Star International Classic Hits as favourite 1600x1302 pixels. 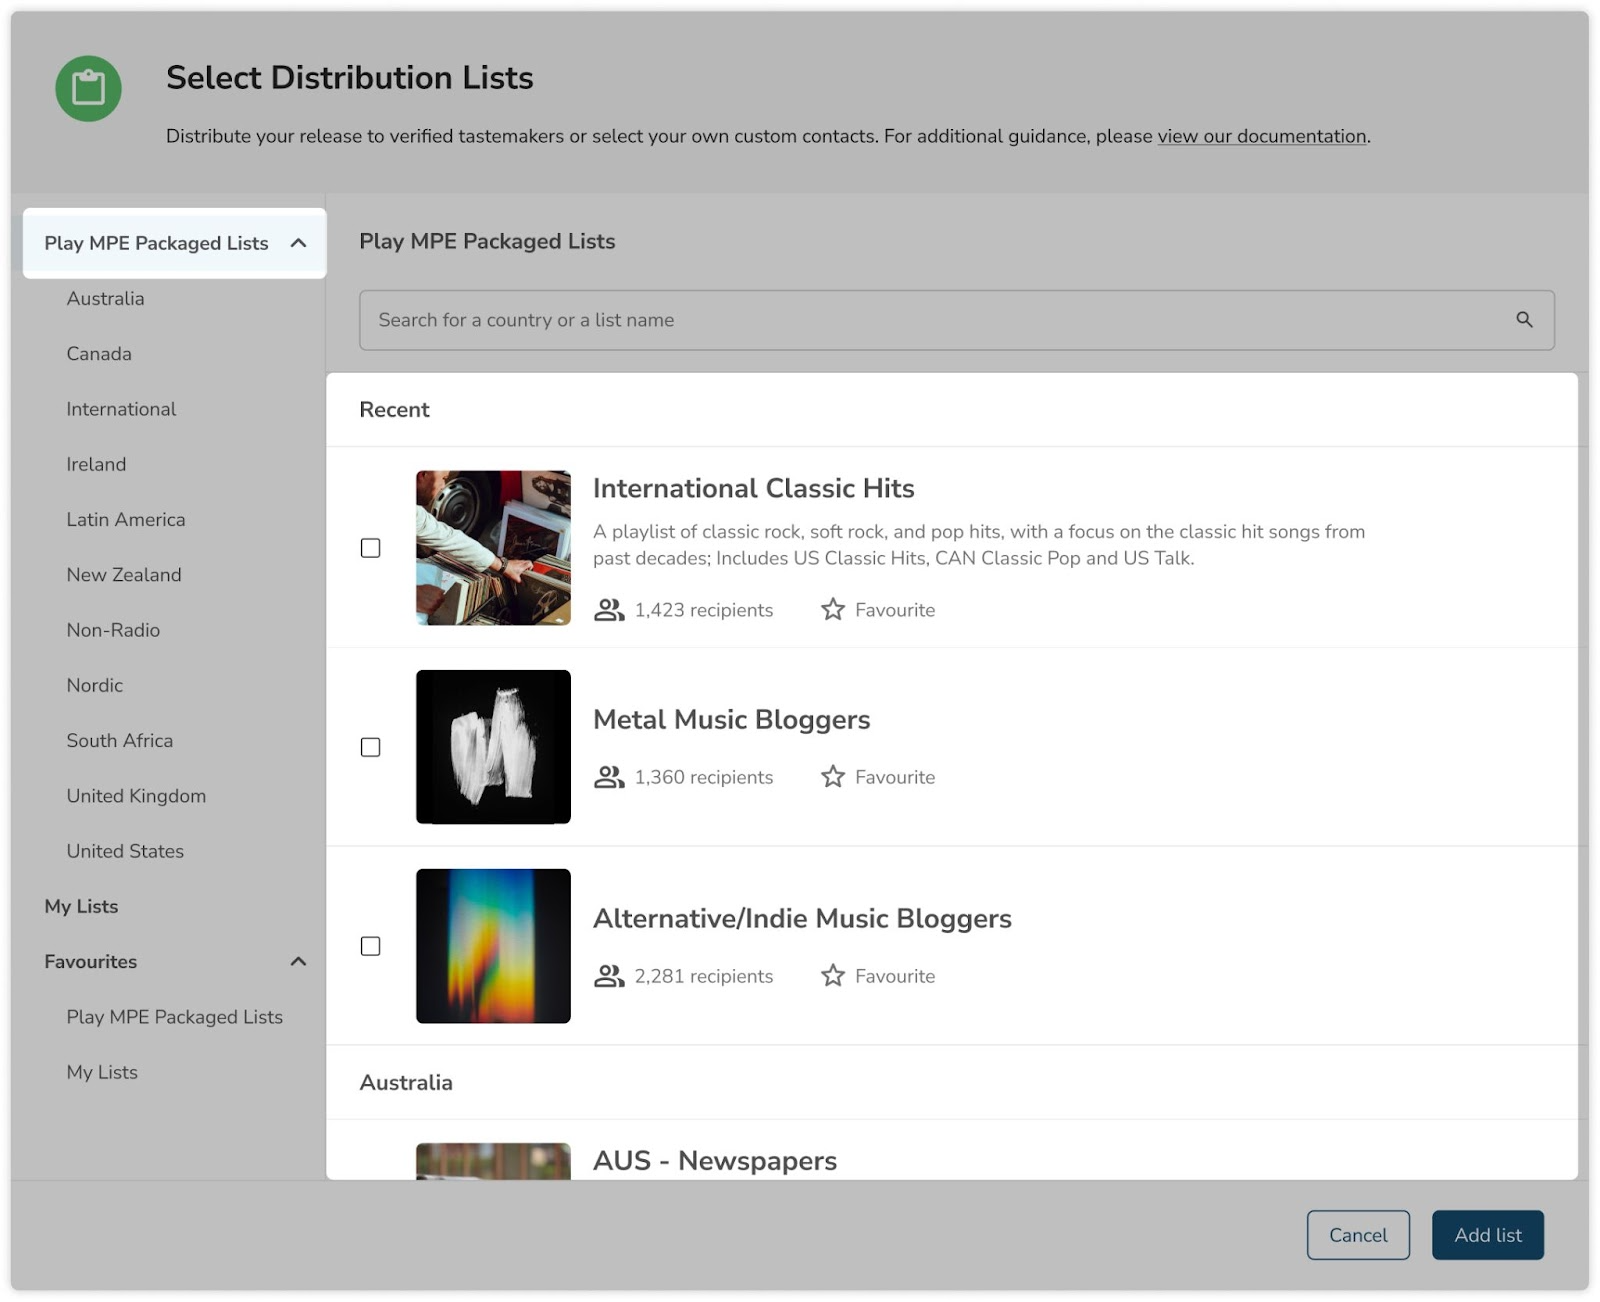pos(833,609)
